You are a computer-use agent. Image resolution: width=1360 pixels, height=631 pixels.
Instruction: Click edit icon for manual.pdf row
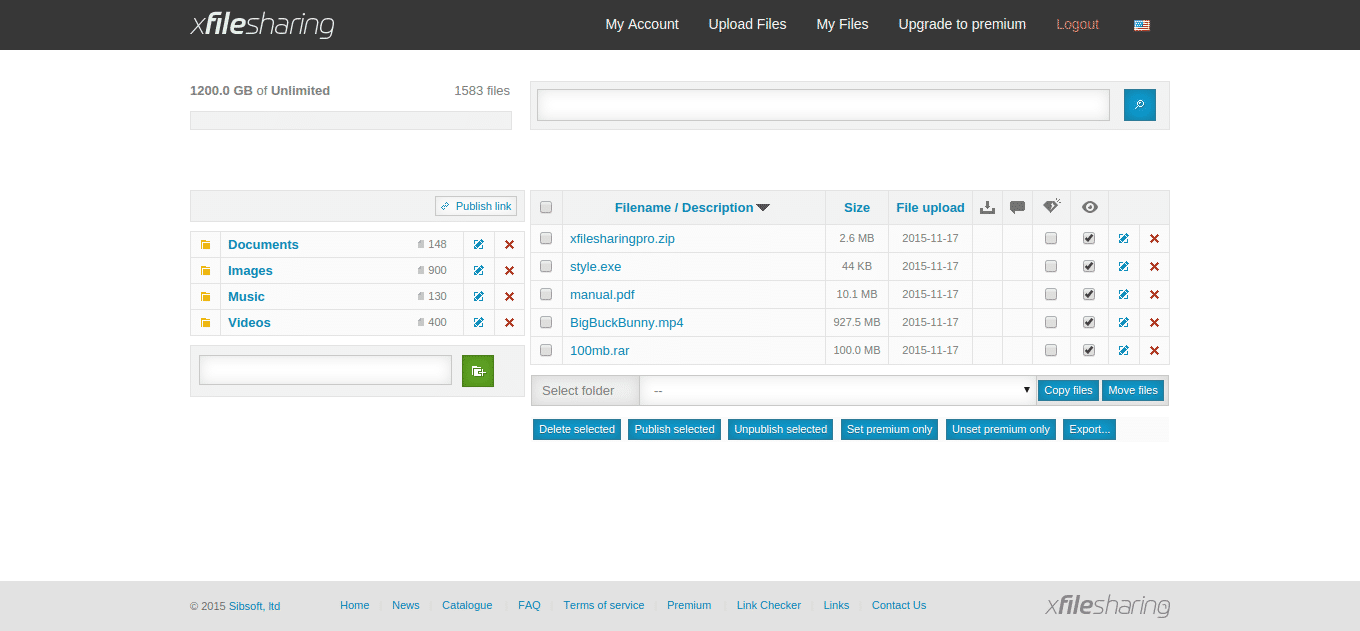(1124, 295)
